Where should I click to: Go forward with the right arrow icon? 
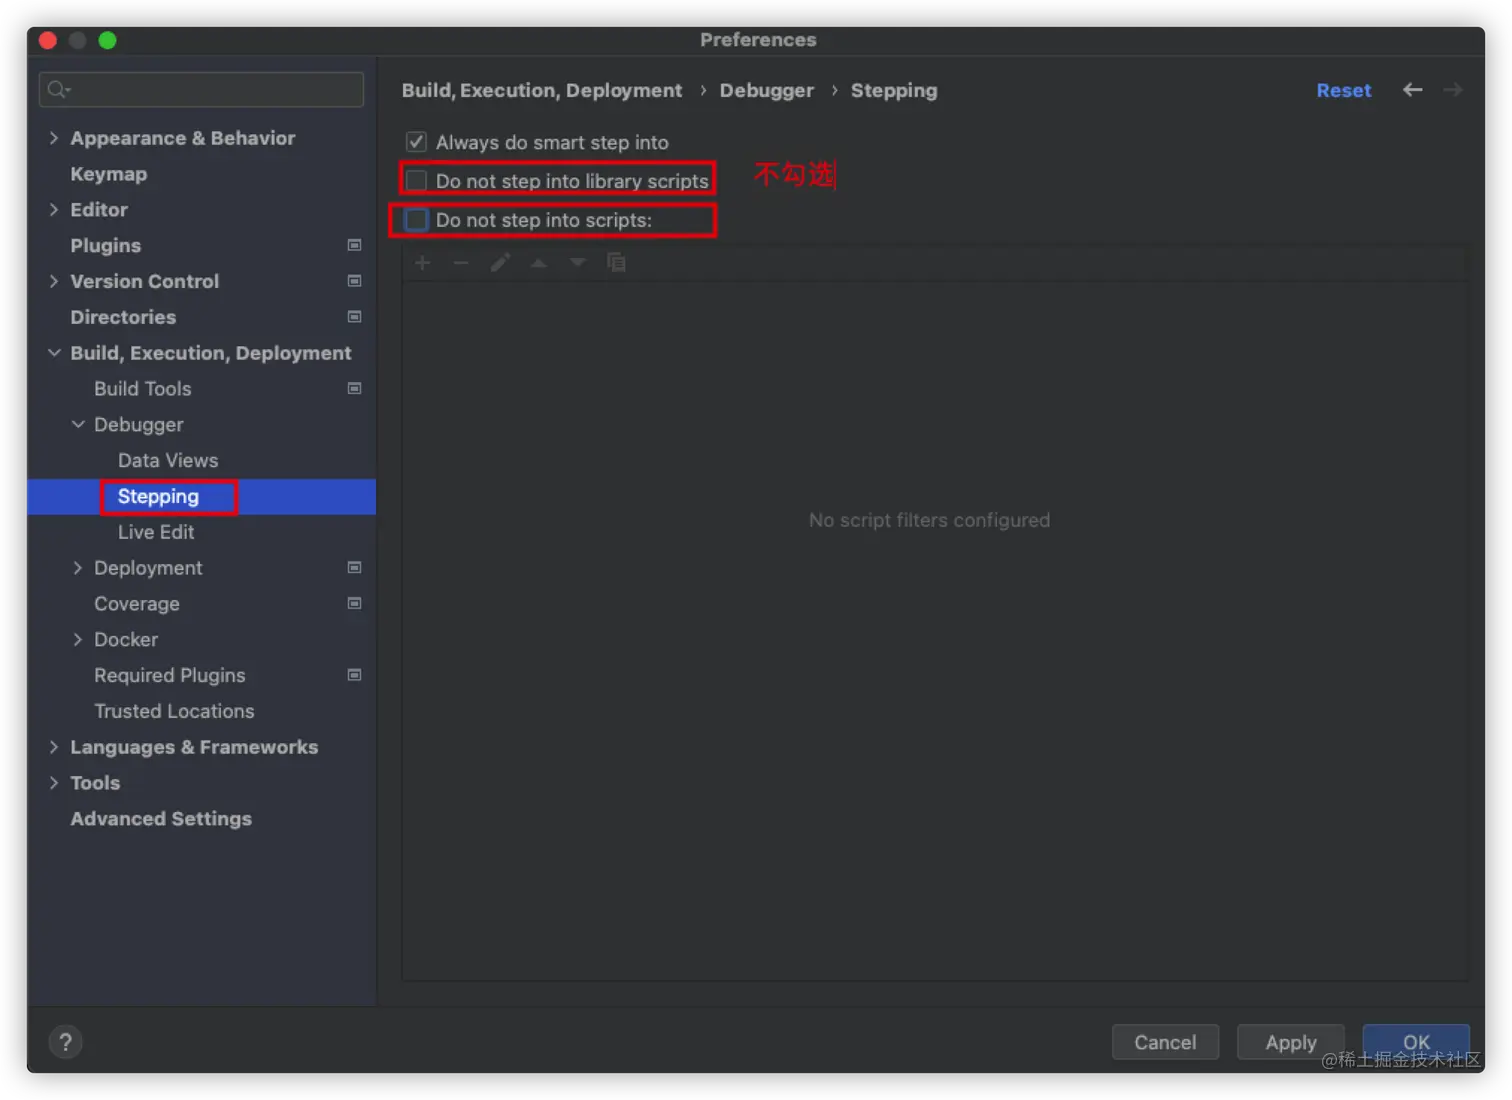[1453, 90]
